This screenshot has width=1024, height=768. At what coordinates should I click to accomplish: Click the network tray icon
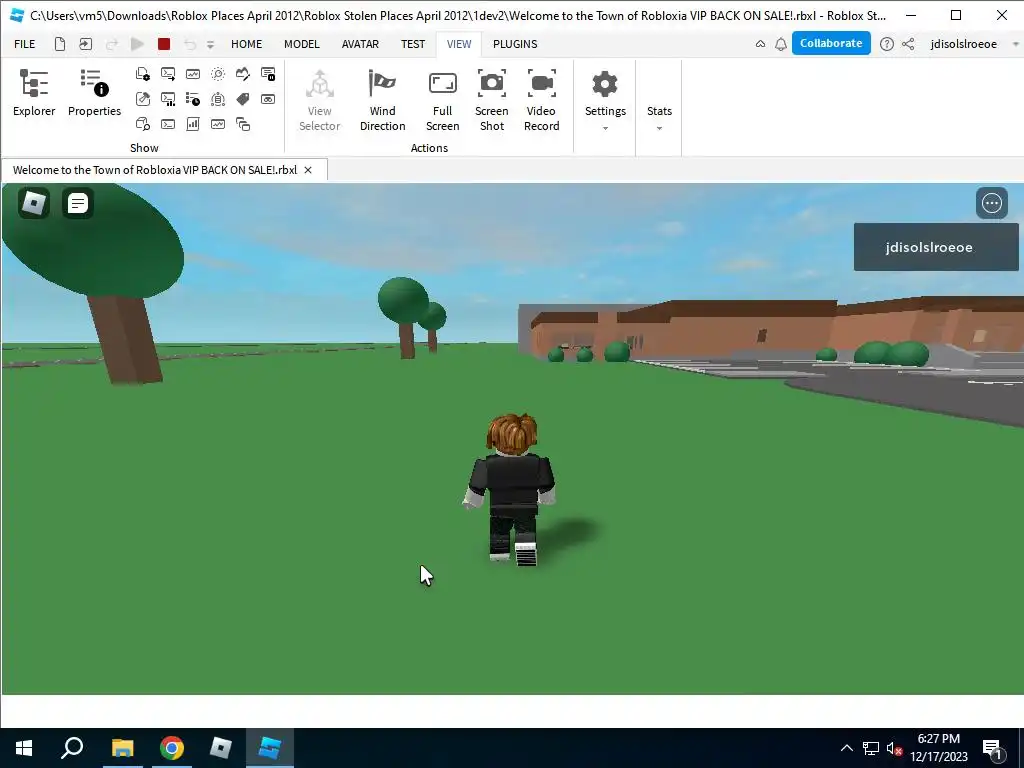pos(871,748)
